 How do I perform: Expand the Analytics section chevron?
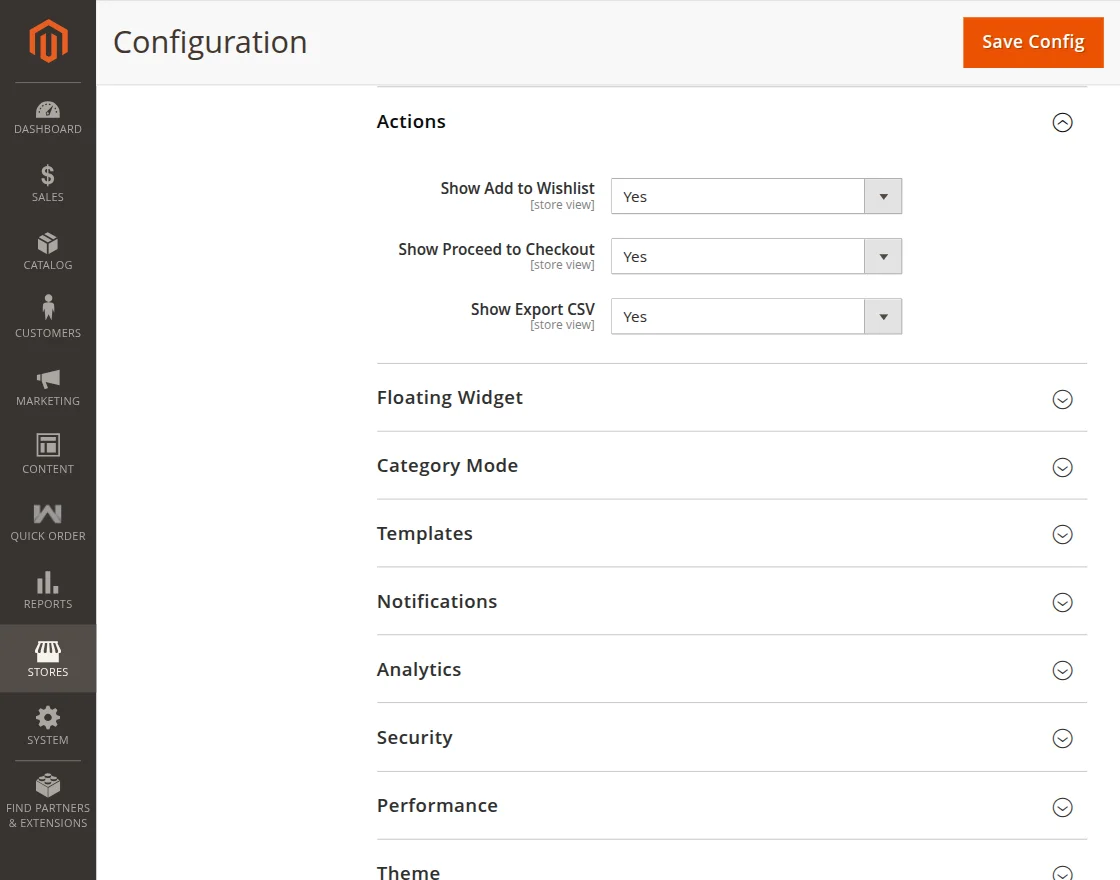(1062, 670)
